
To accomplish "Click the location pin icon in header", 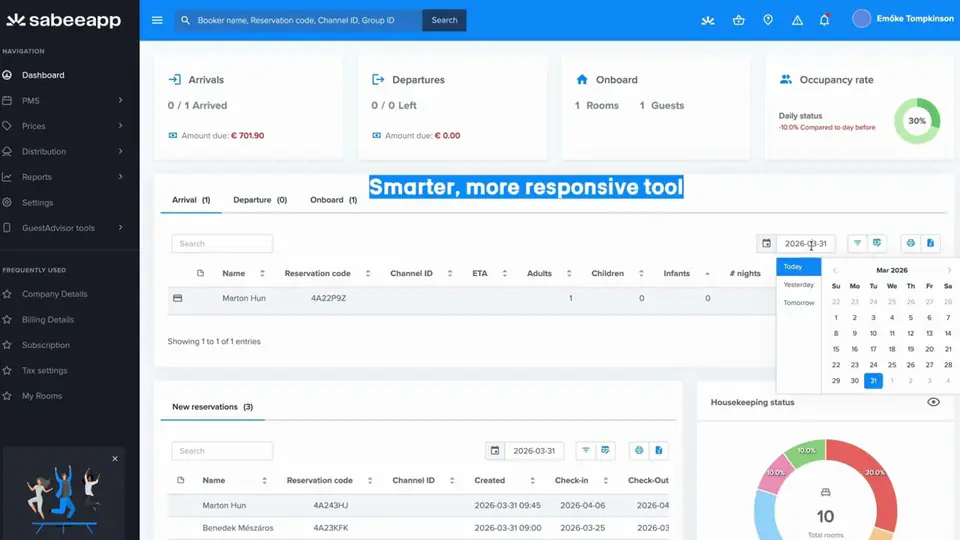I will coord(768,20).
